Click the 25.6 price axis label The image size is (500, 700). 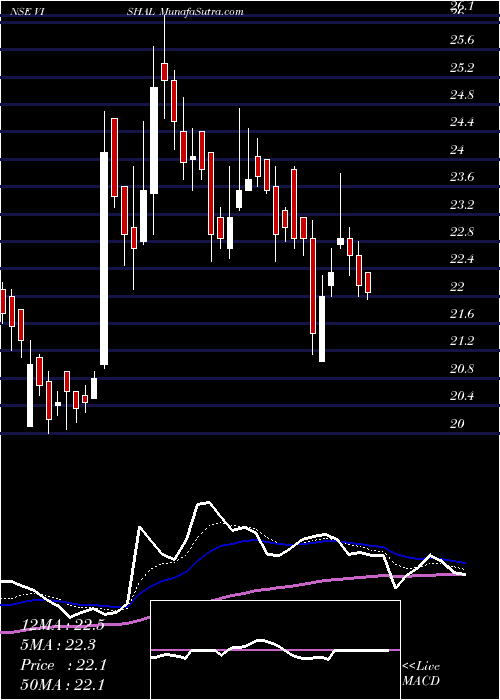pyautogui.click(x=462, y=40)
